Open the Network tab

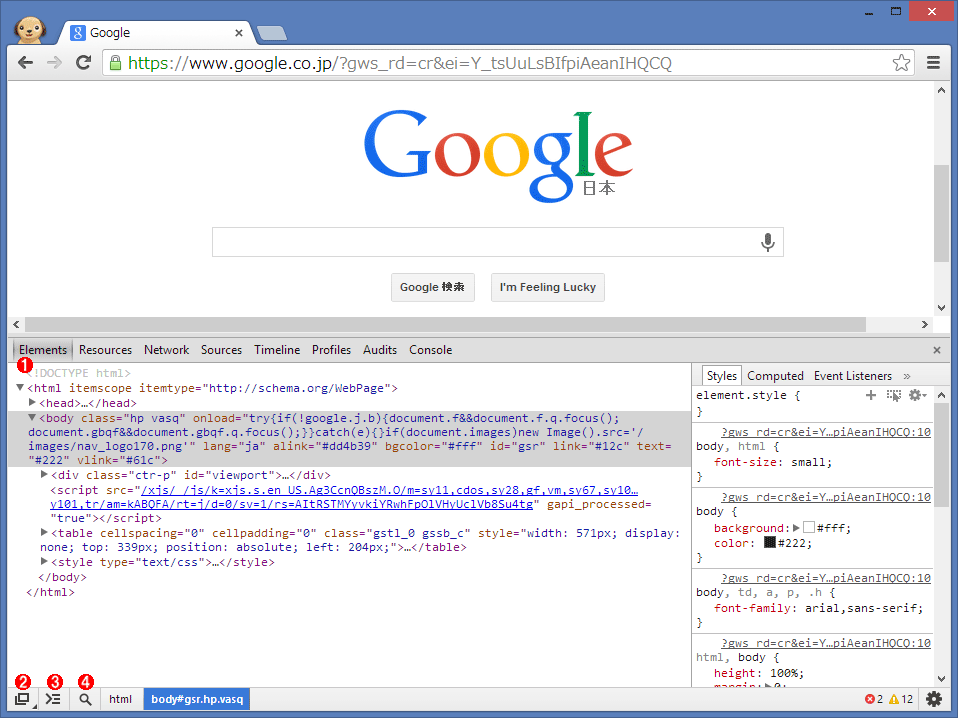166,350
